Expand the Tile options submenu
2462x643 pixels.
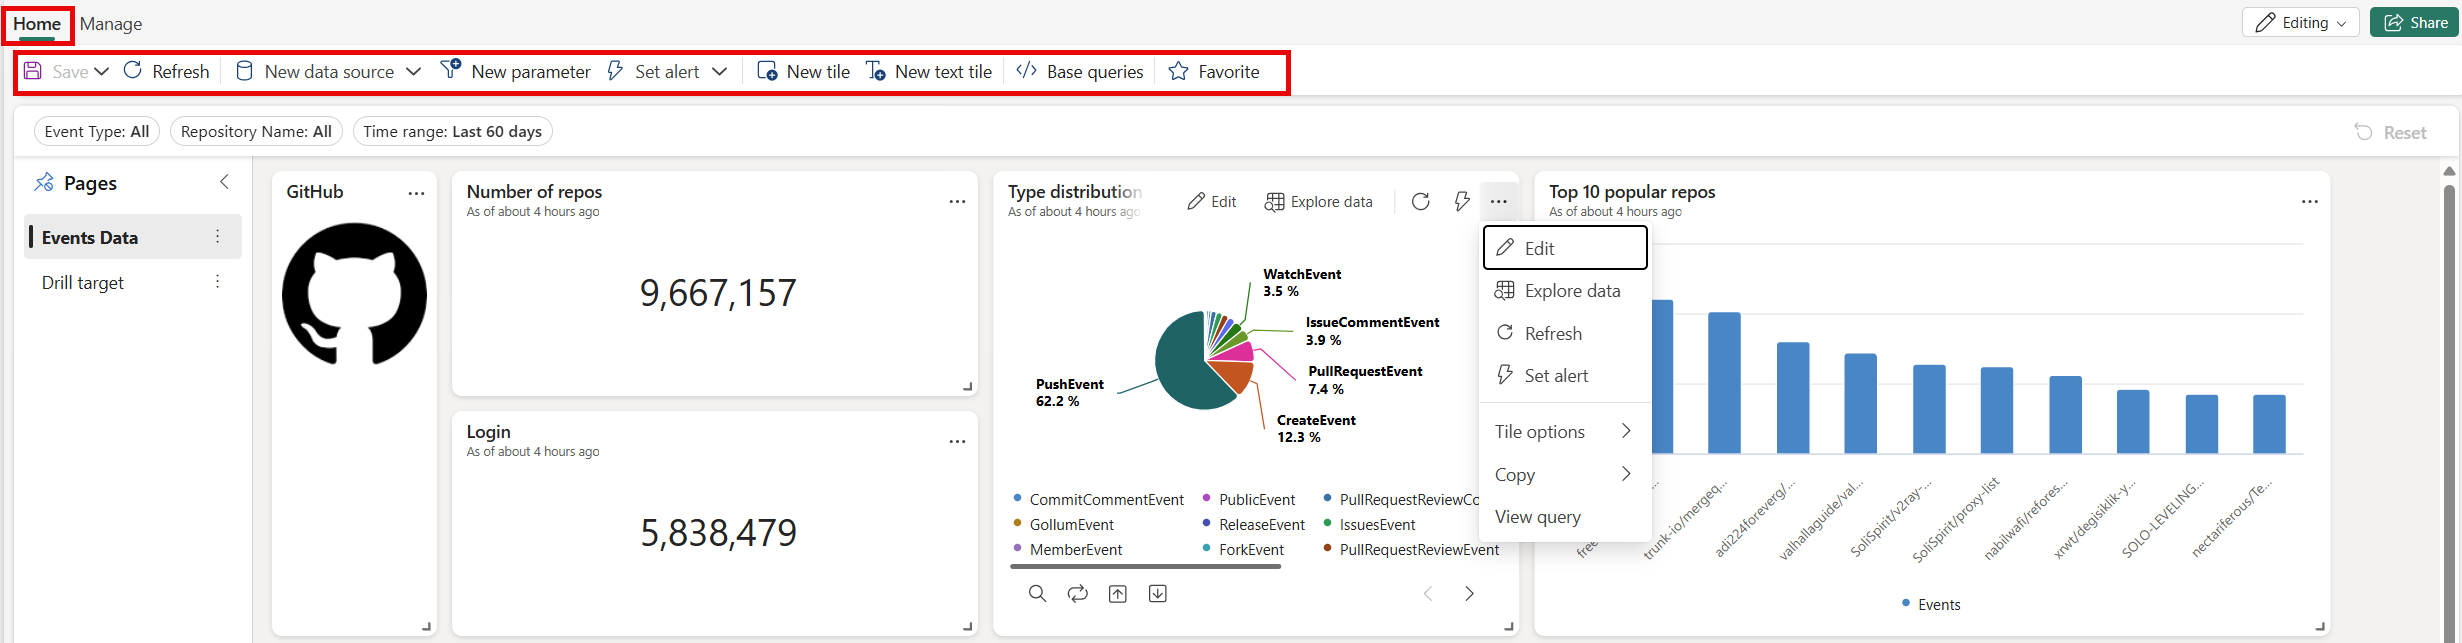point(1564,432)
